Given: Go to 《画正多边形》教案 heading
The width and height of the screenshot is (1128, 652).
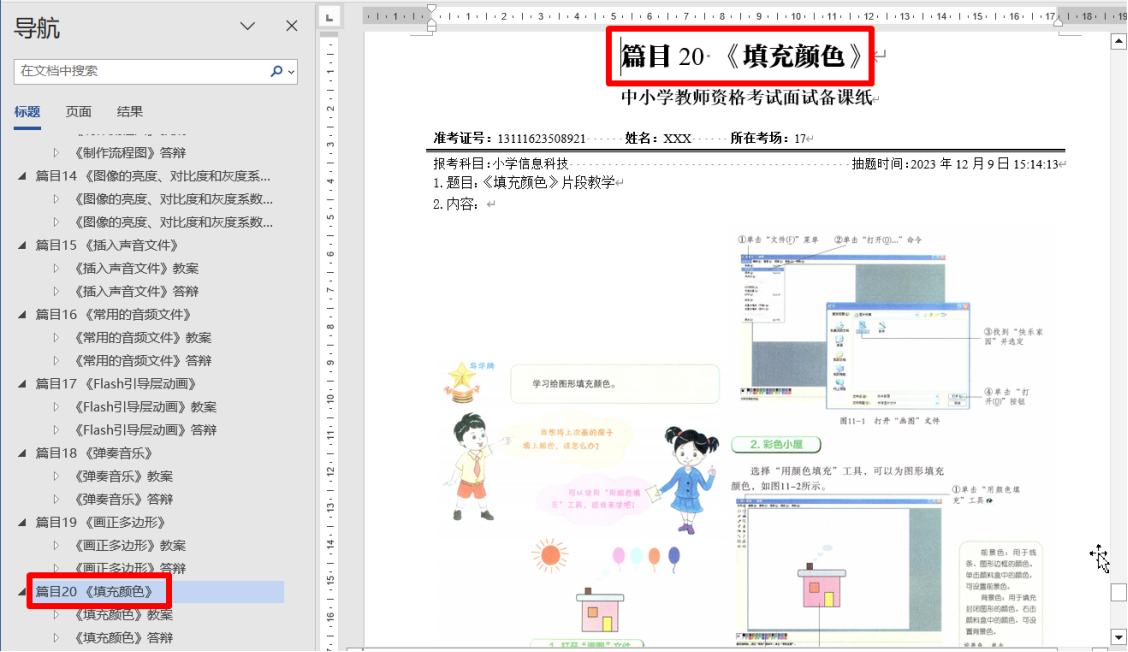Looking at the screenshot, I should click(130, 545).
